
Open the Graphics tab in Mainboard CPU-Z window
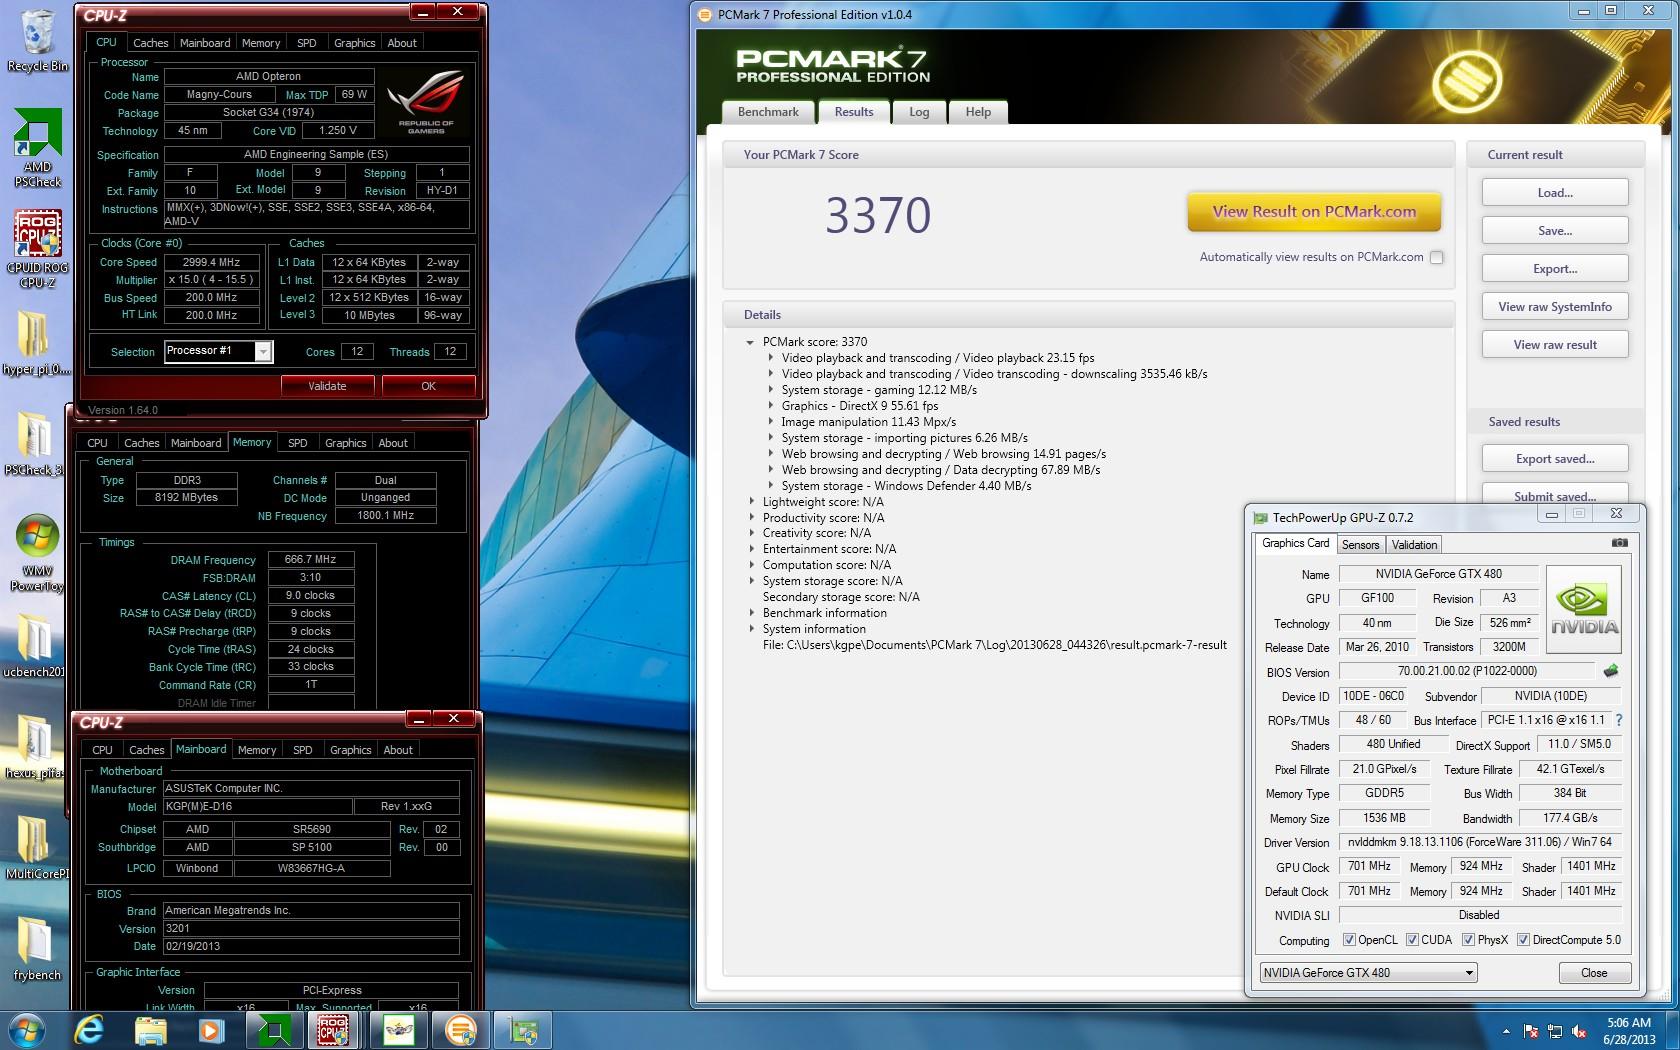click(351, 750)
